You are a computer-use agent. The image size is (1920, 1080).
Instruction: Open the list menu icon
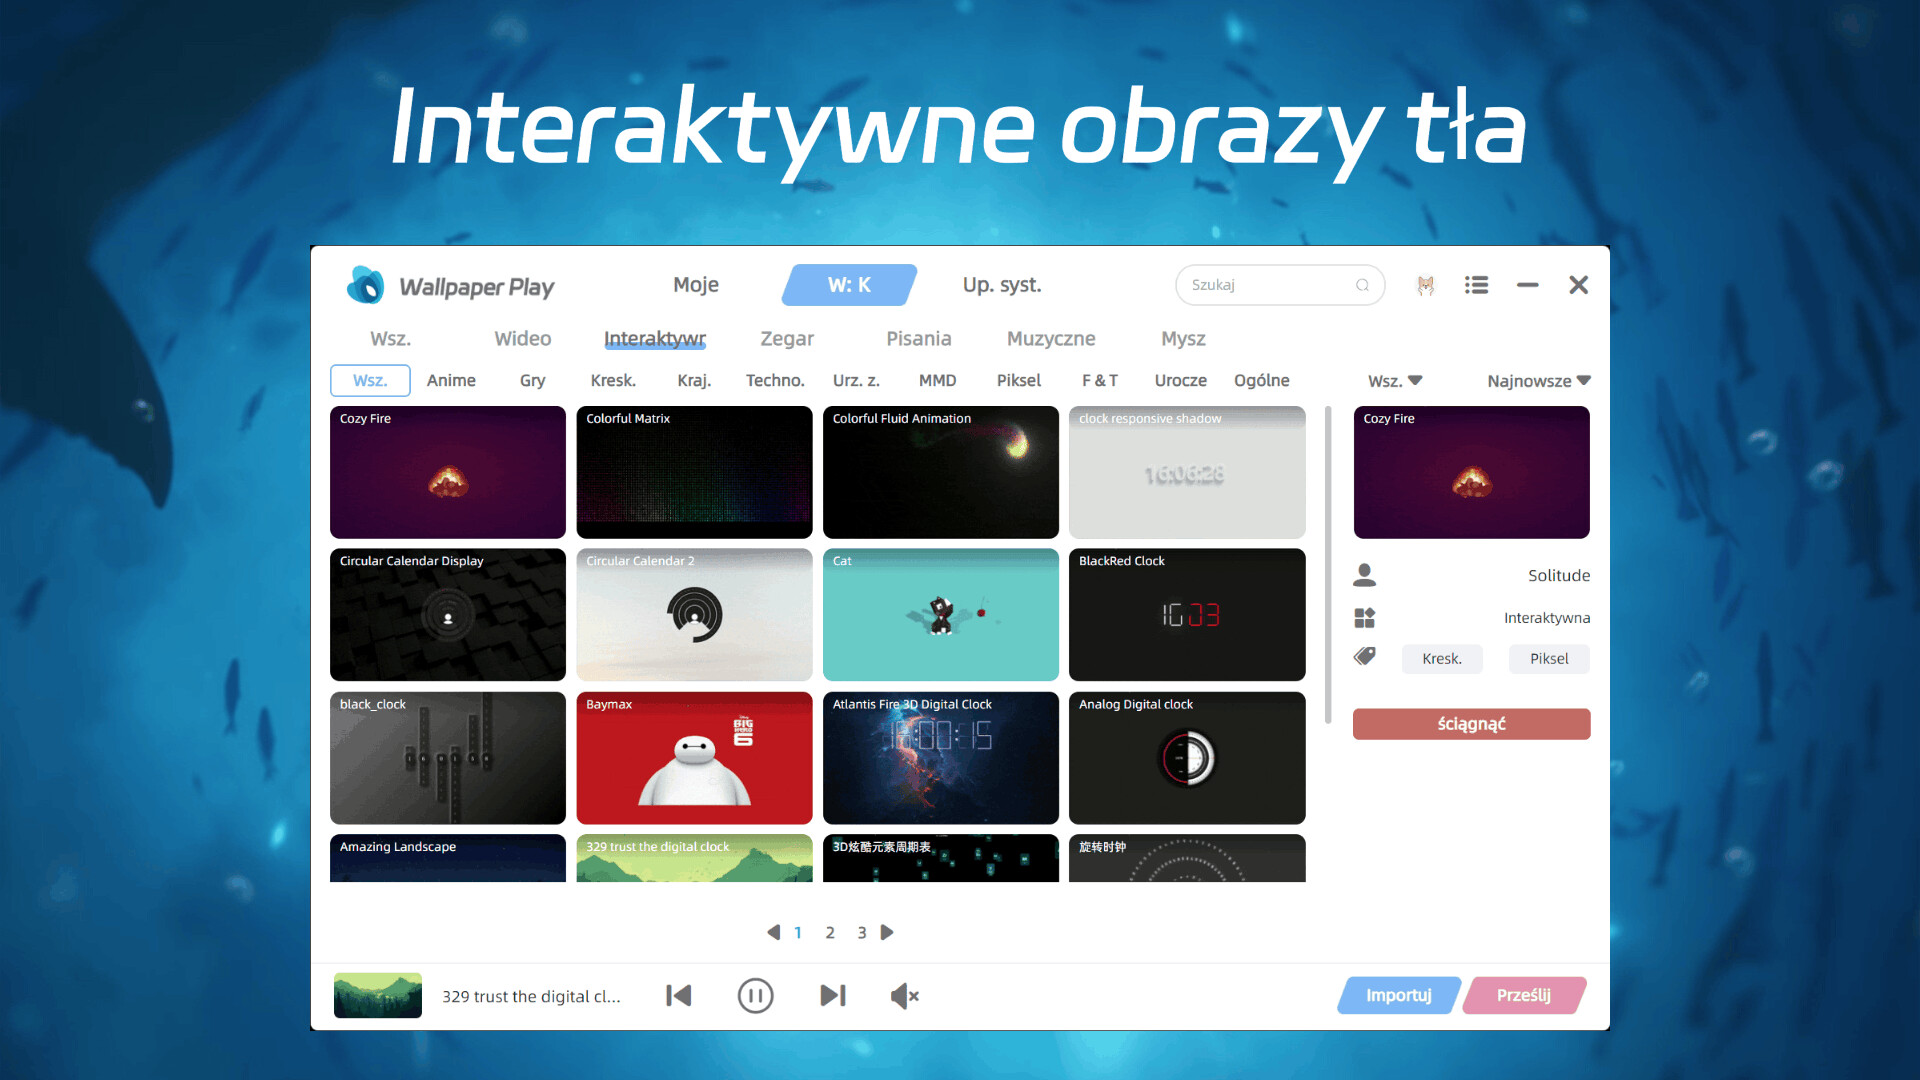point(1476,285)
